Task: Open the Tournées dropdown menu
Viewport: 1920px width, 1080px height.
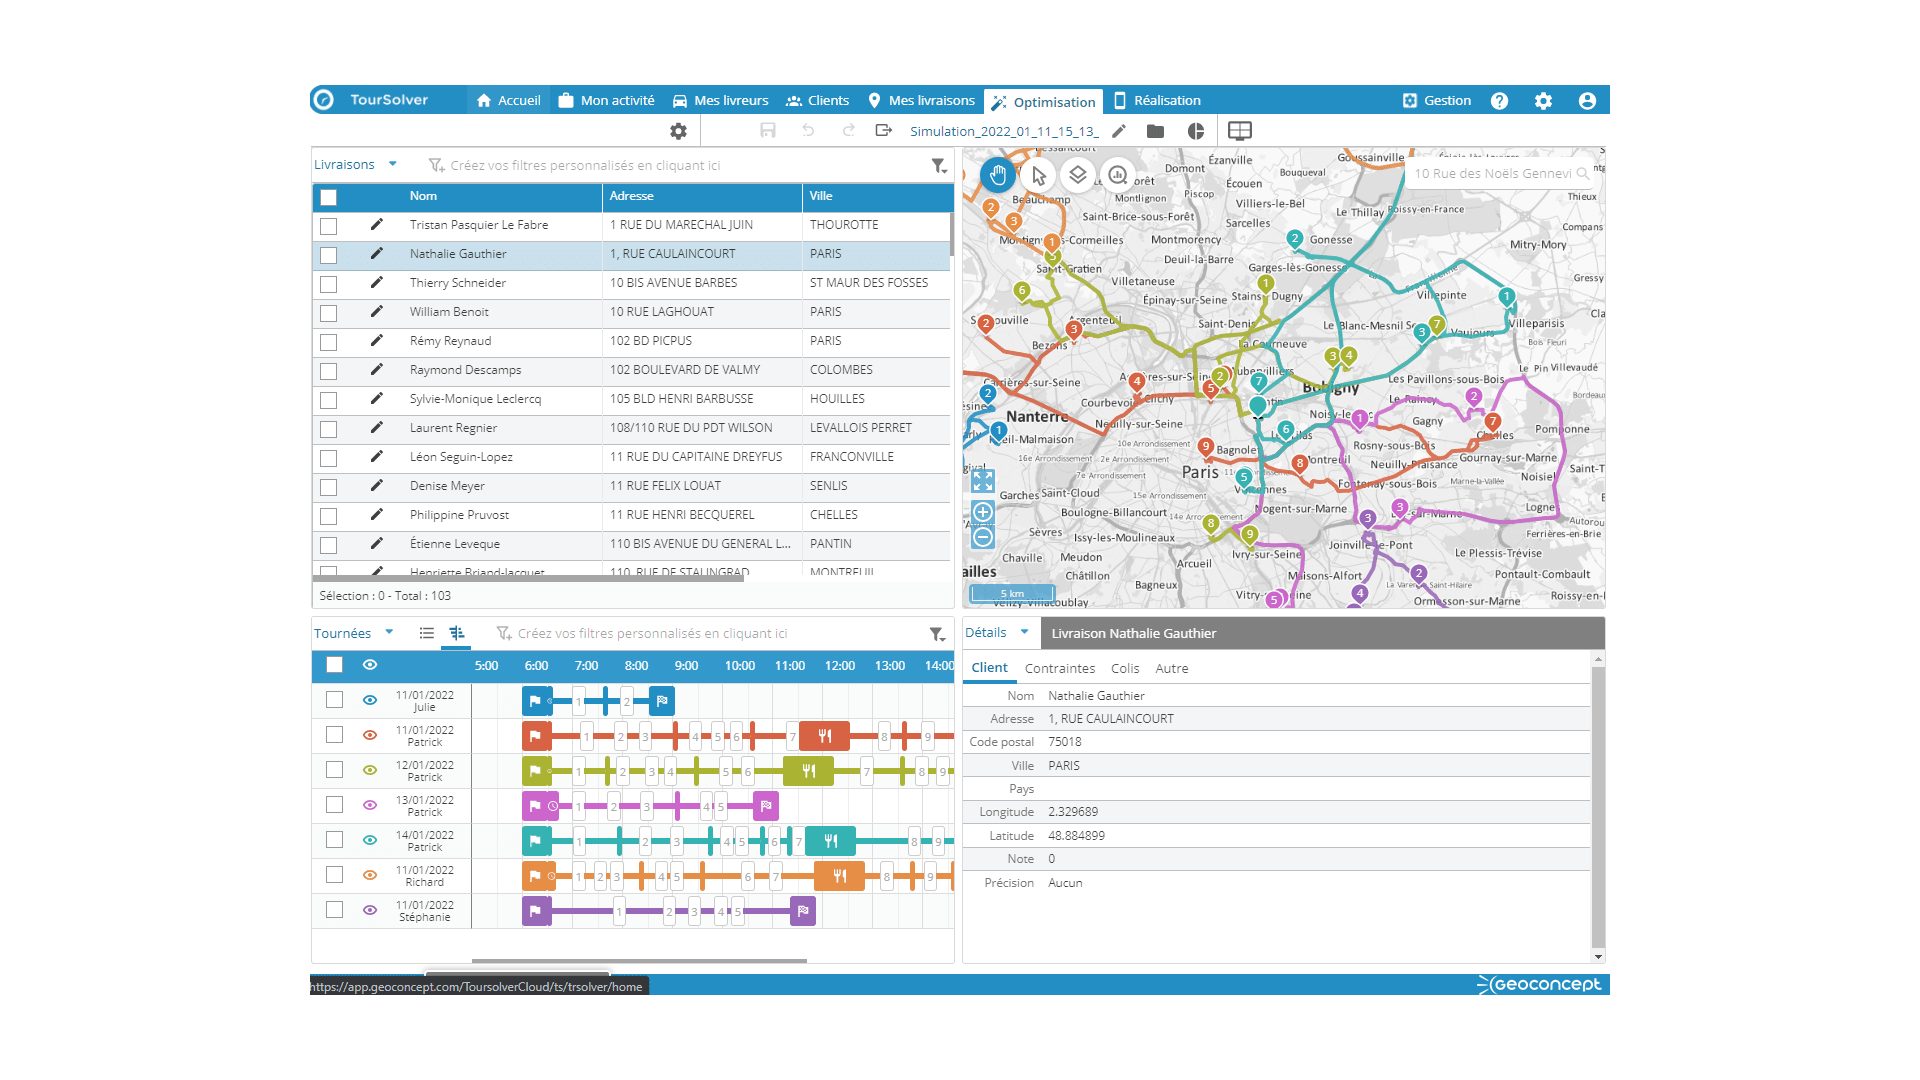Action: point(389,633)
